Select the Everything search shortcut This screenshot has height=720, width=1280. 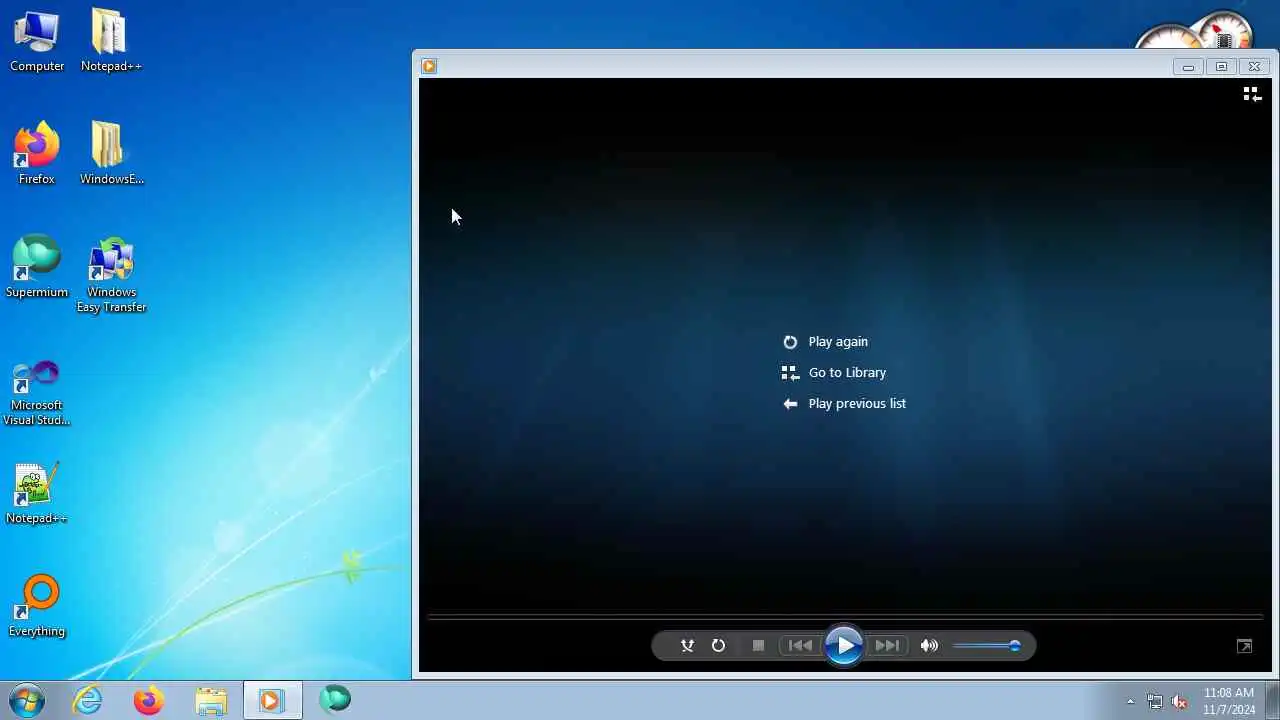pyautogui.click(x=37, y=606)
